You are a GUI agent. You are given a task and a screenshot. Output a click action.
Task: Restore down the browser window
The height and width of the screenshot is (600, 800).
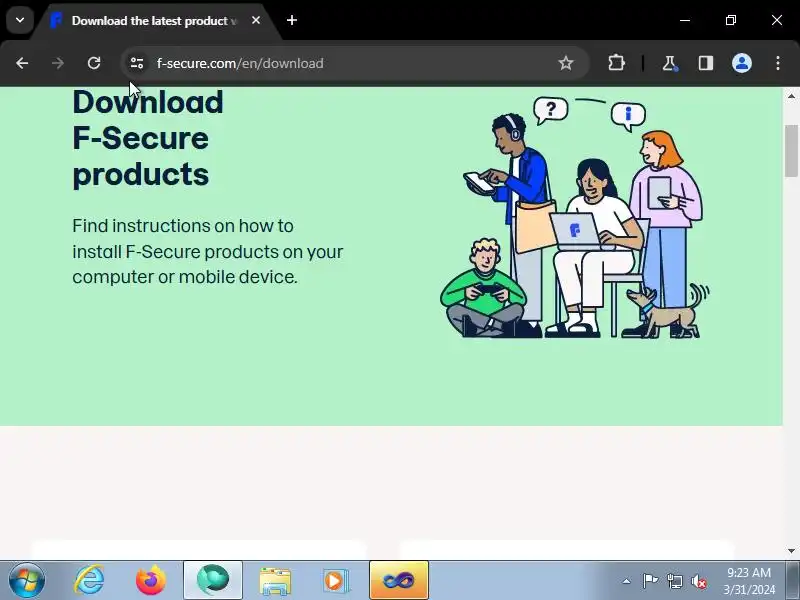731,20
